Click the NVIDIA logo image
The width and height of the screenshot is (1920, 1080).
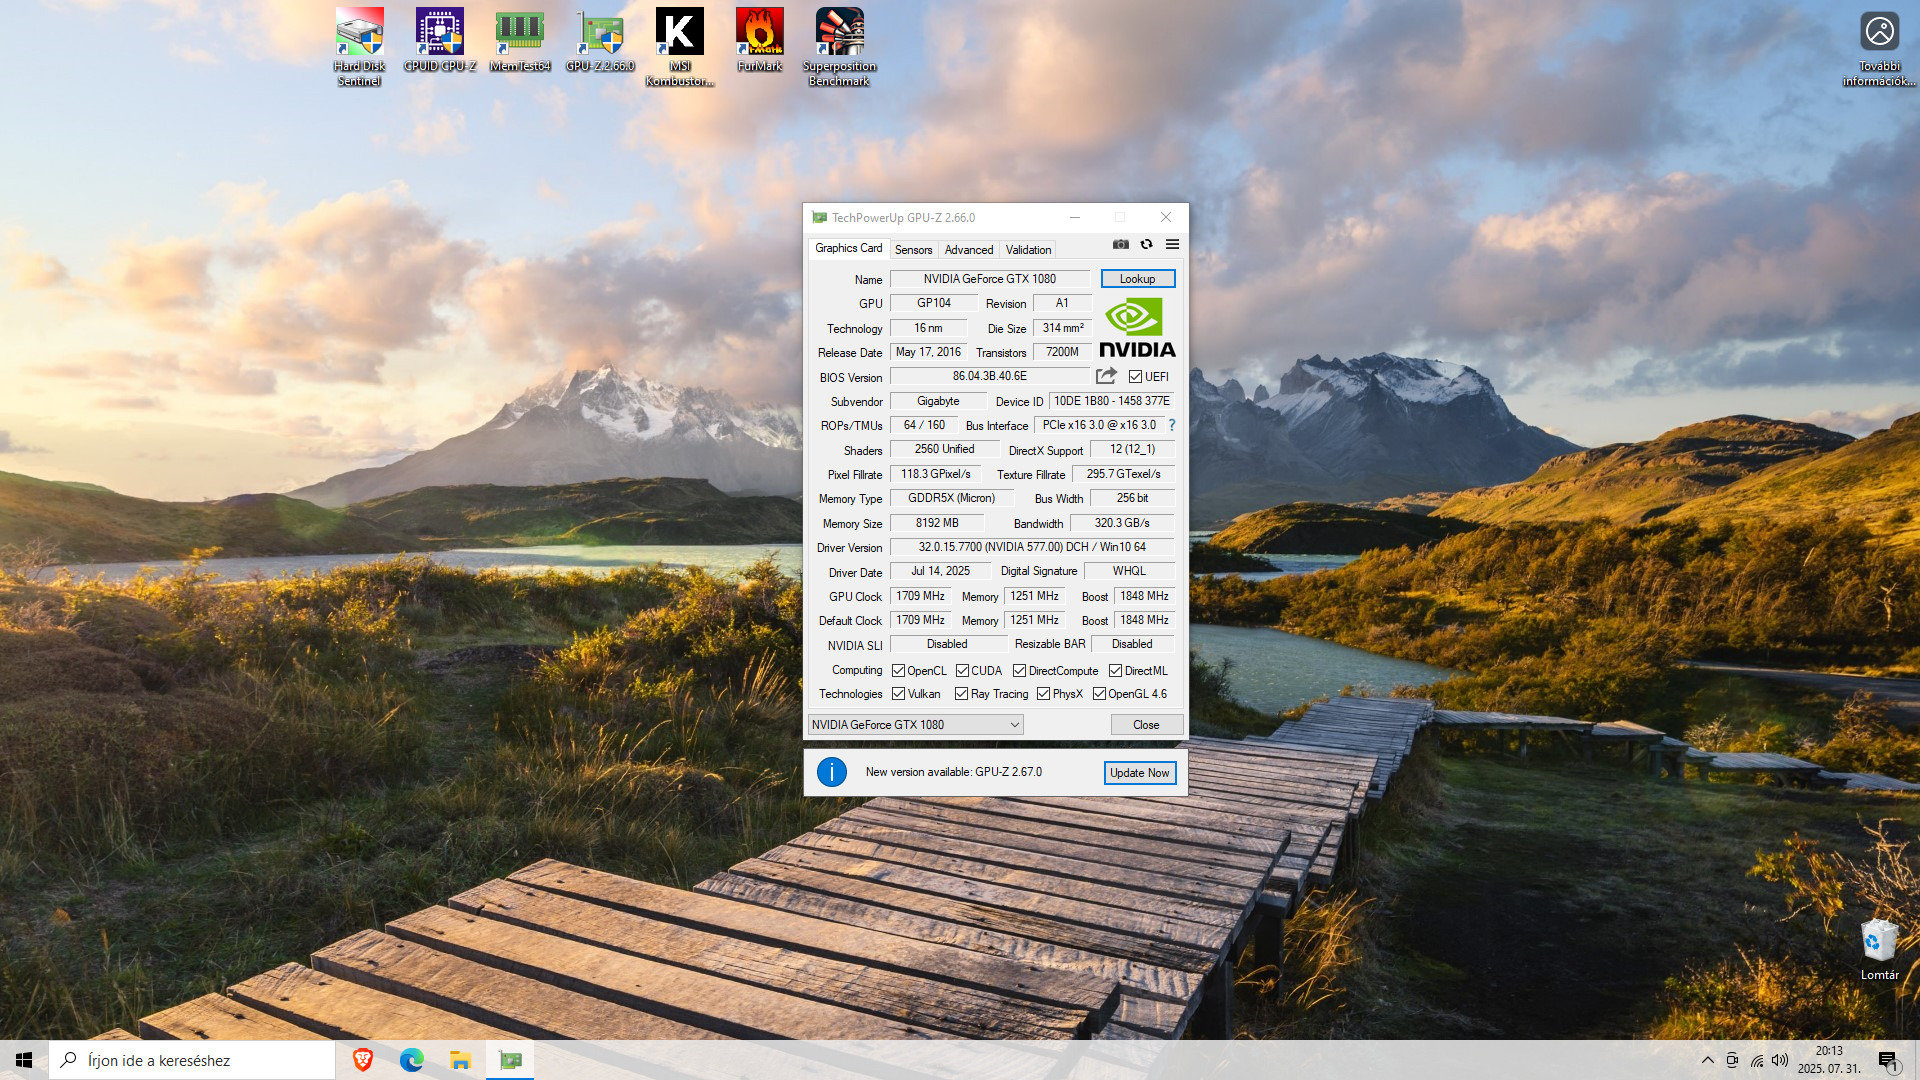[1137, 327]
